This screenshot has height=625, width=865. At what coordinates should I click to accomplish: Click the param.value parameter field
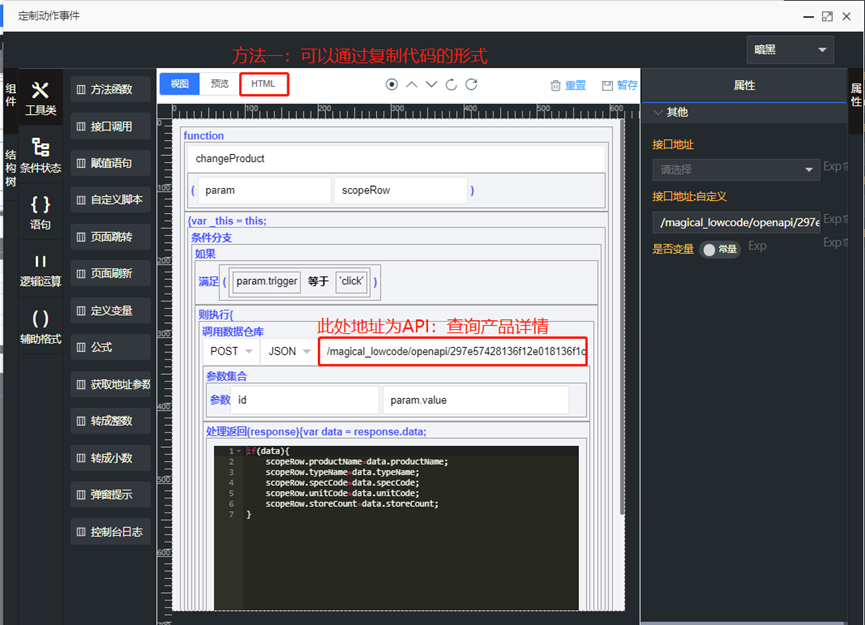[476, 400]
